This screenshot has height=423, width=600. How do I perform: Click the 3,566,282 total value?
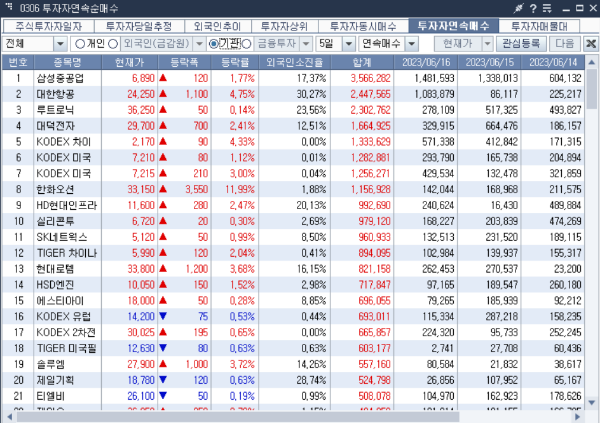point(370,78)
